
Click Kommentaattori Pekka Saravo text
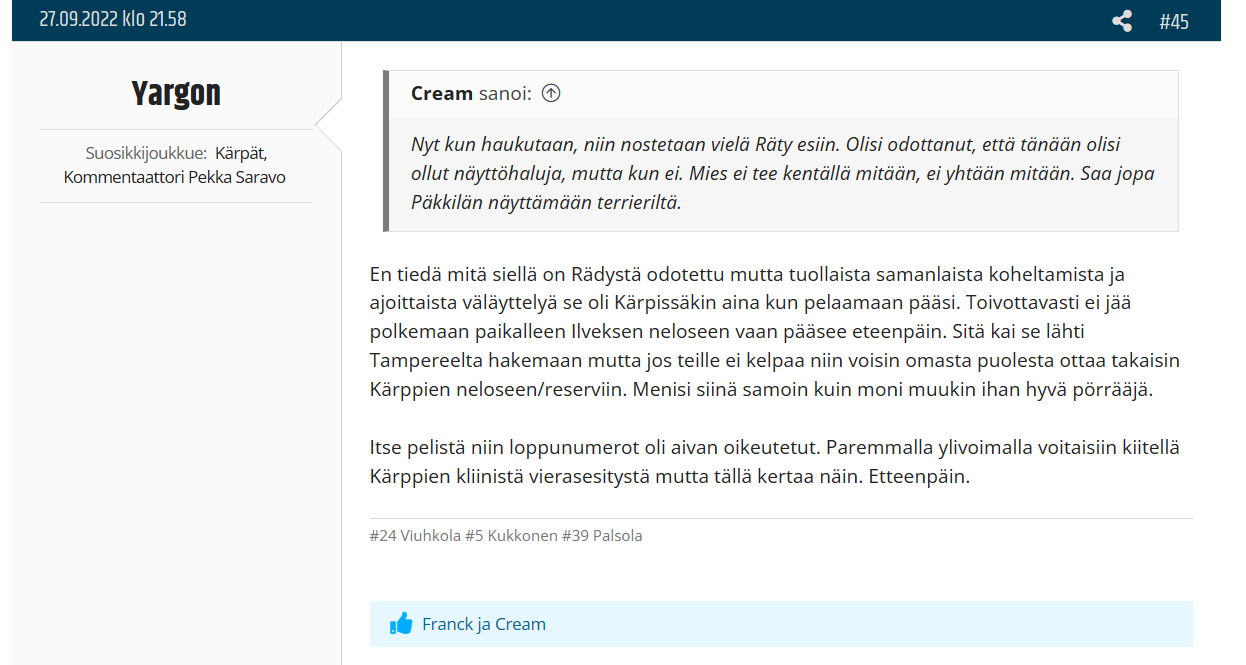pyautogui.click(x=176, y=177)
